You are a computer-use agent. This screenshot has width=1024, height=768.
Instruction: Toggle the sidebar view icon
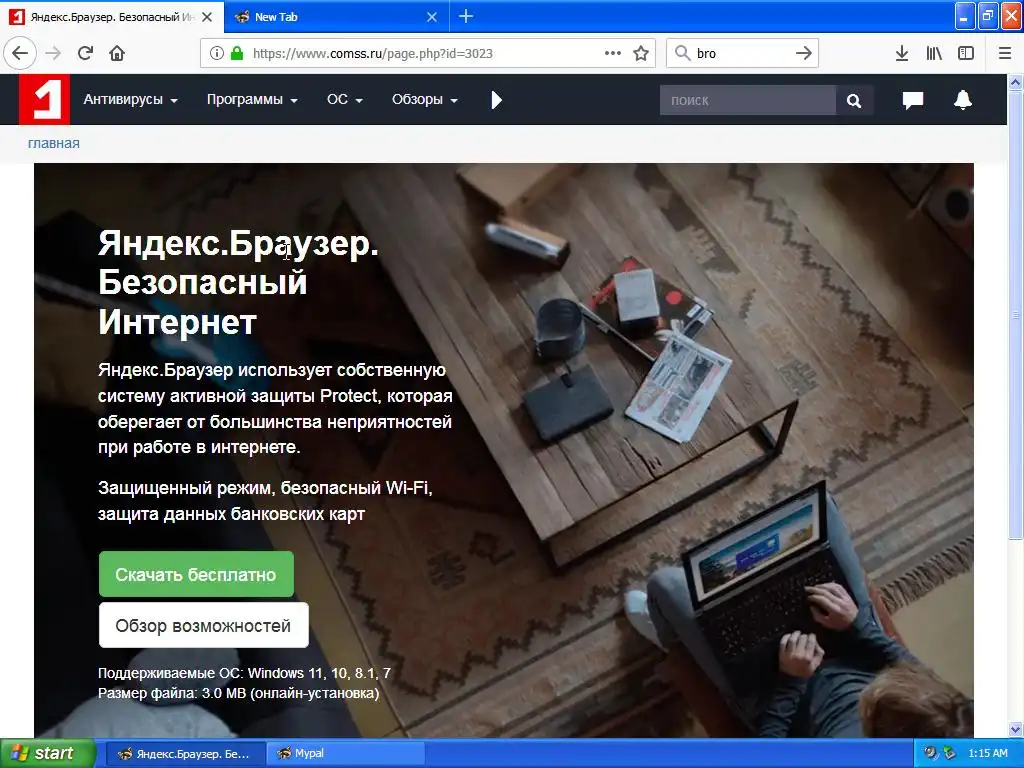click(x=966, y=54)
